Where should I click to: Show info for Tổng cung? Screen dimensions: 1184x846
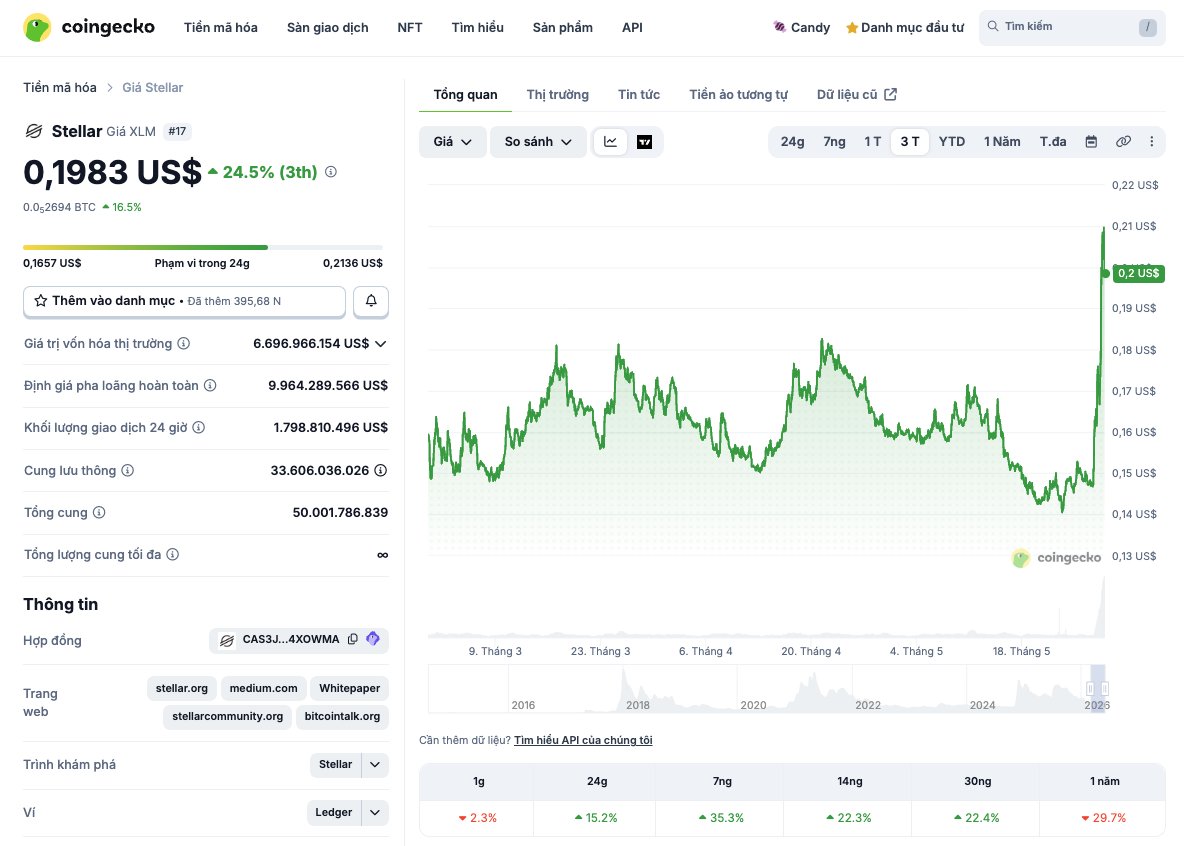point(99,512)
